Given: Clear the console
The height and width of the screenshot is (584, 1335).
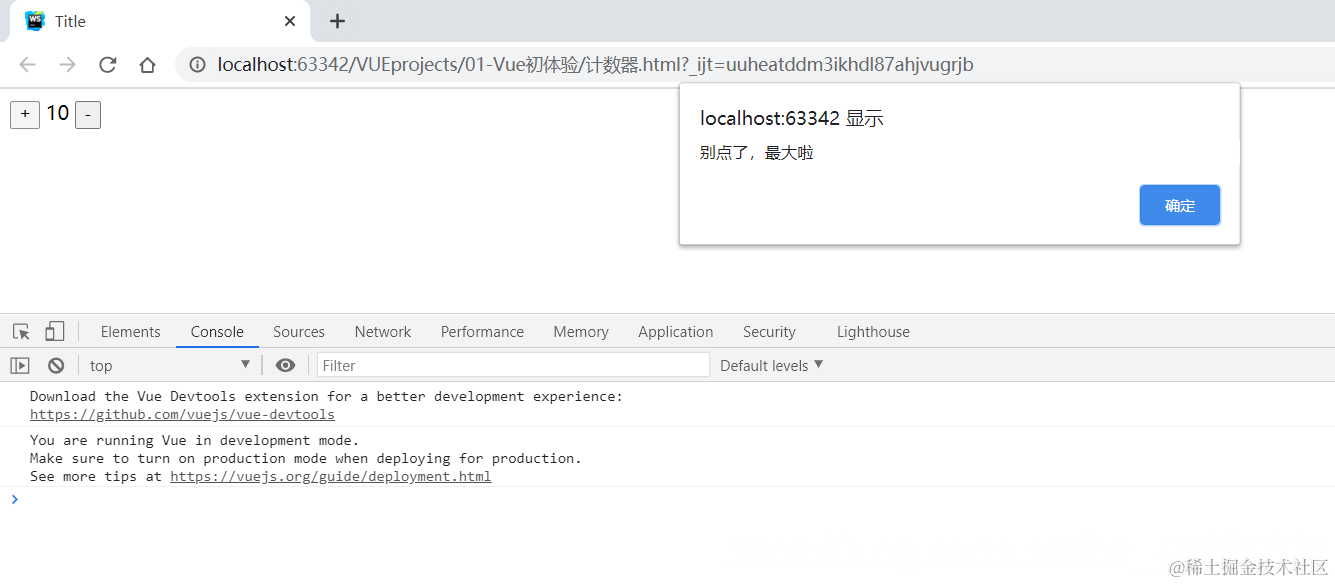Looking at the screenshot, I should pyautogui.click(x=56, y=365).
